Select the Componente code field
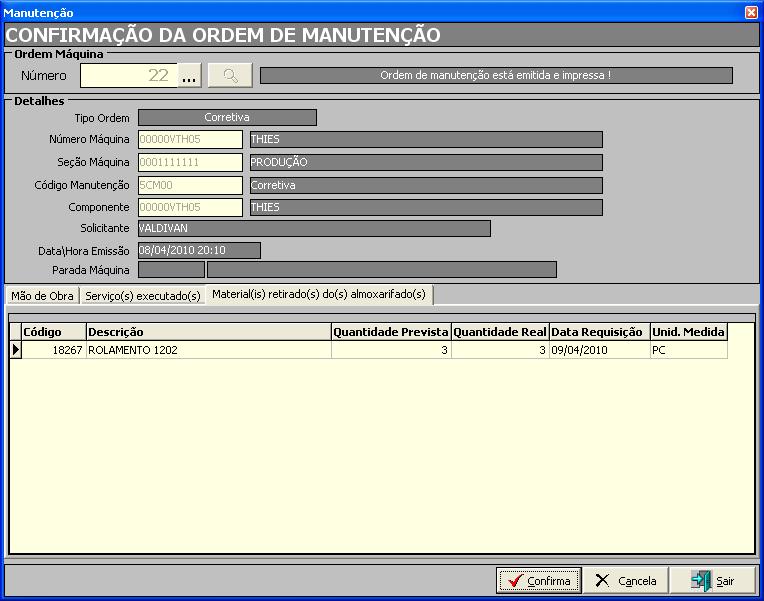 click(190, 207)
